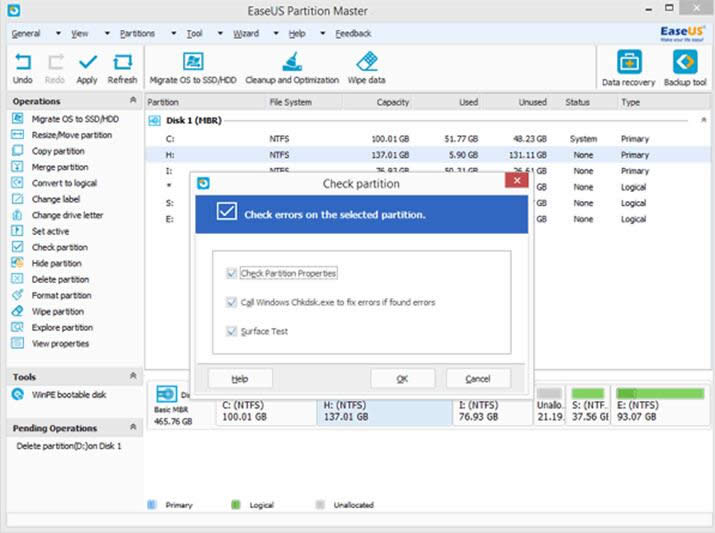Open Migrate OS to SSD/HDD tool
Screen dimensions: 715x533
click(x=192, y=62)
